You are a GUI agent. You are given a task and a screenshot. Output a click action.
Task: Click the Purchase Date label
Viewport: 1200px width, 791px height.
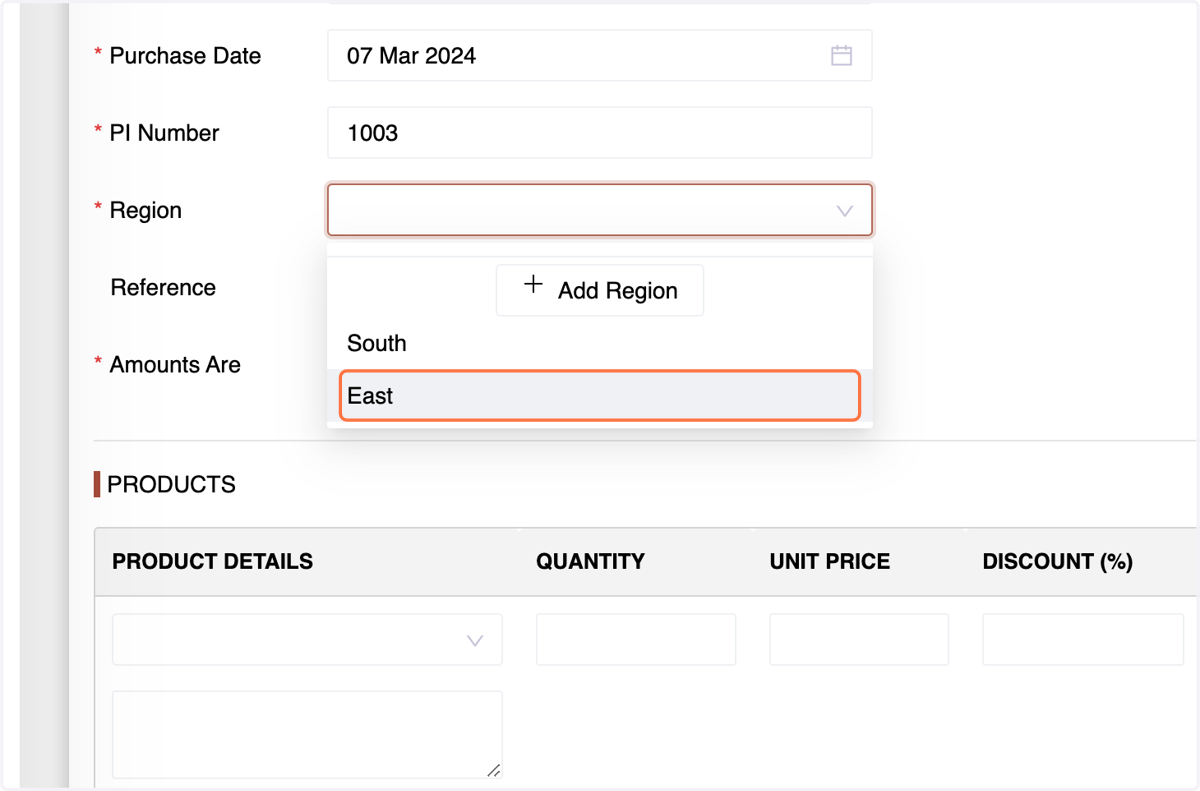coord(185,56)
